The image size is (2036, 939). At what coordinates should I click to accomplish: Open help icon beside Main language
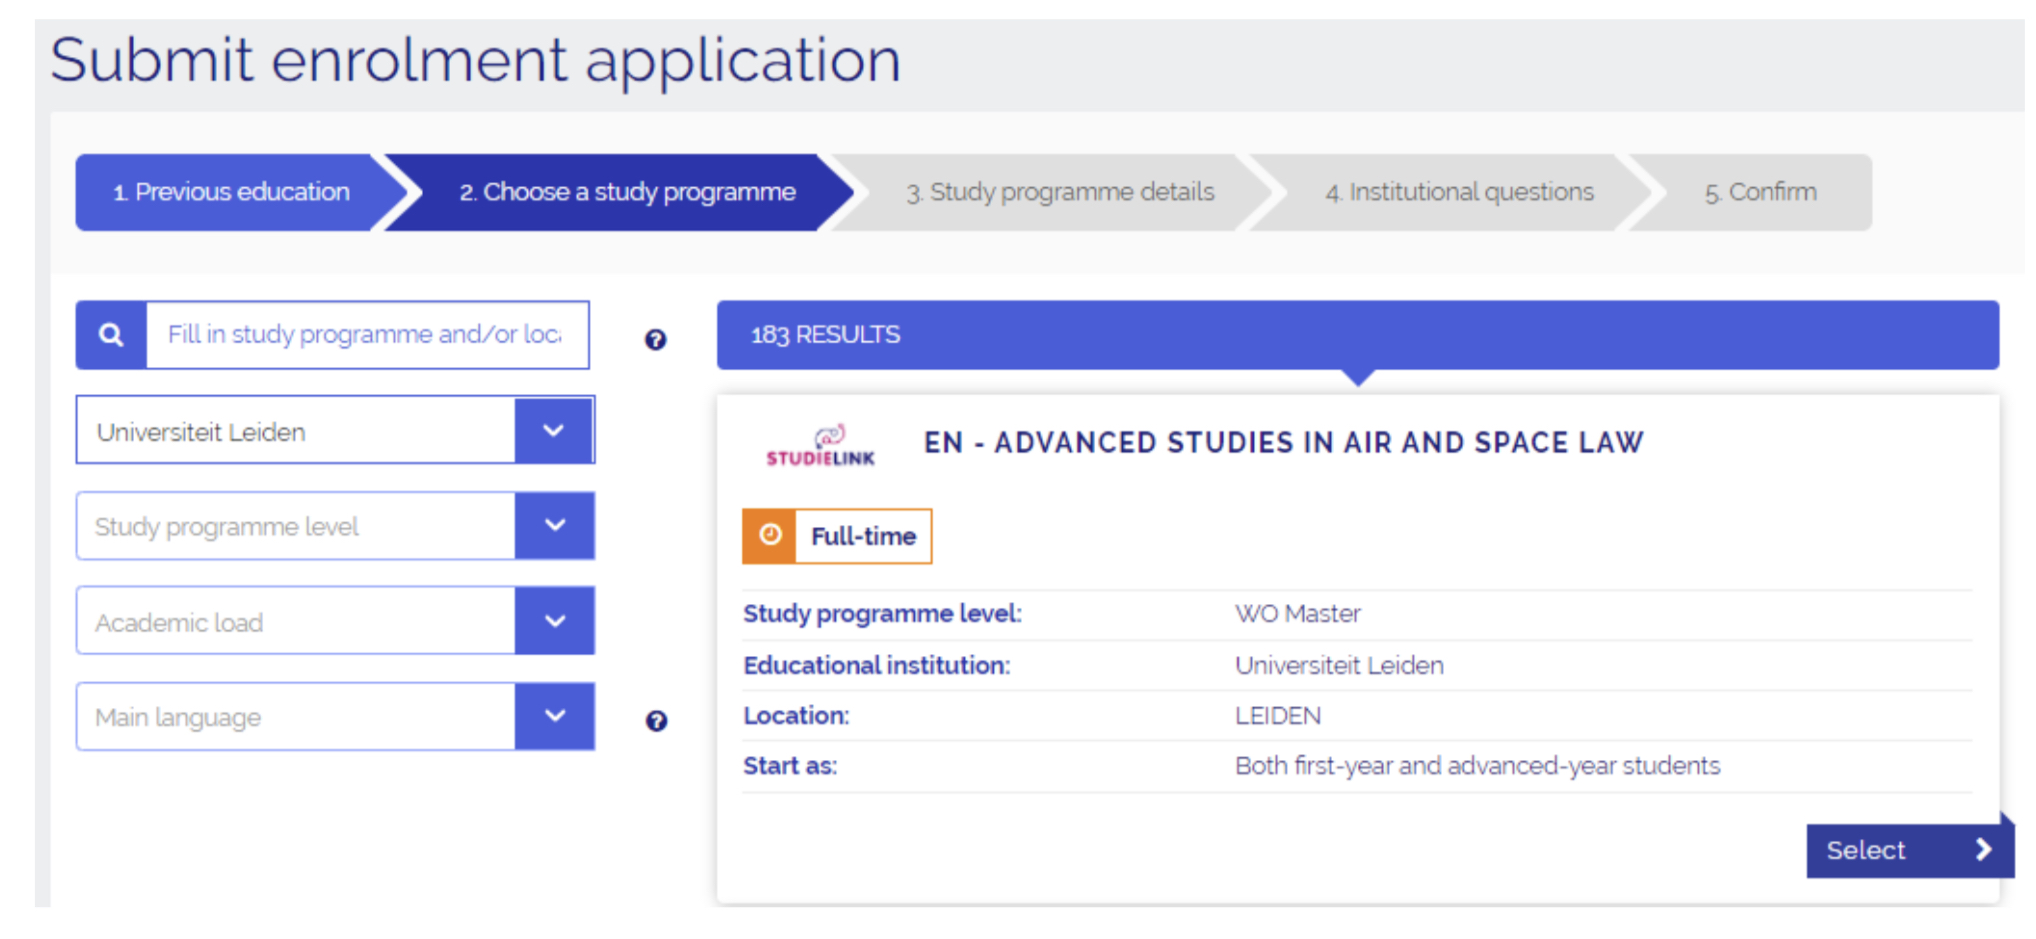[x=656, y=721]
